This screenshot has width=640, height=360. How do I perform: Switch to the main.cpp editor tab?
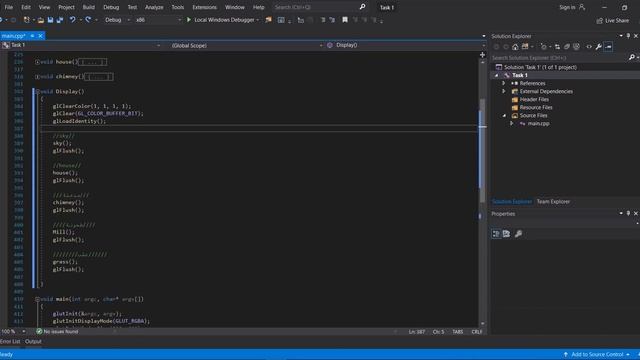point(13,36)
